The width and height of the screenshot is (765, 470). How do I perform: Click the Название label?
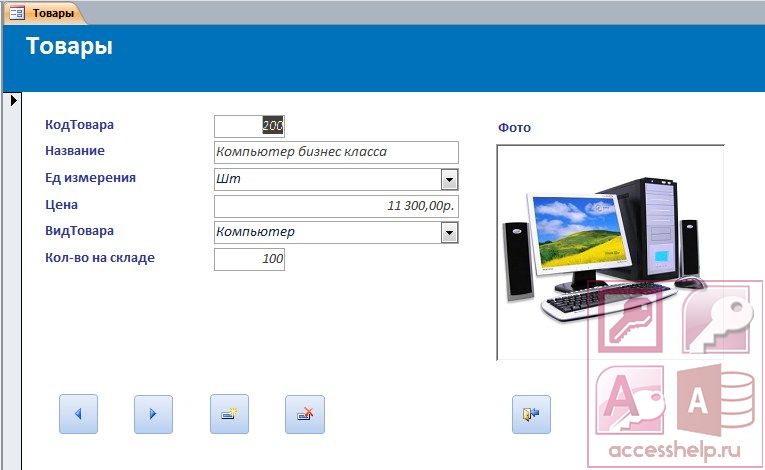tap(75, 151)
